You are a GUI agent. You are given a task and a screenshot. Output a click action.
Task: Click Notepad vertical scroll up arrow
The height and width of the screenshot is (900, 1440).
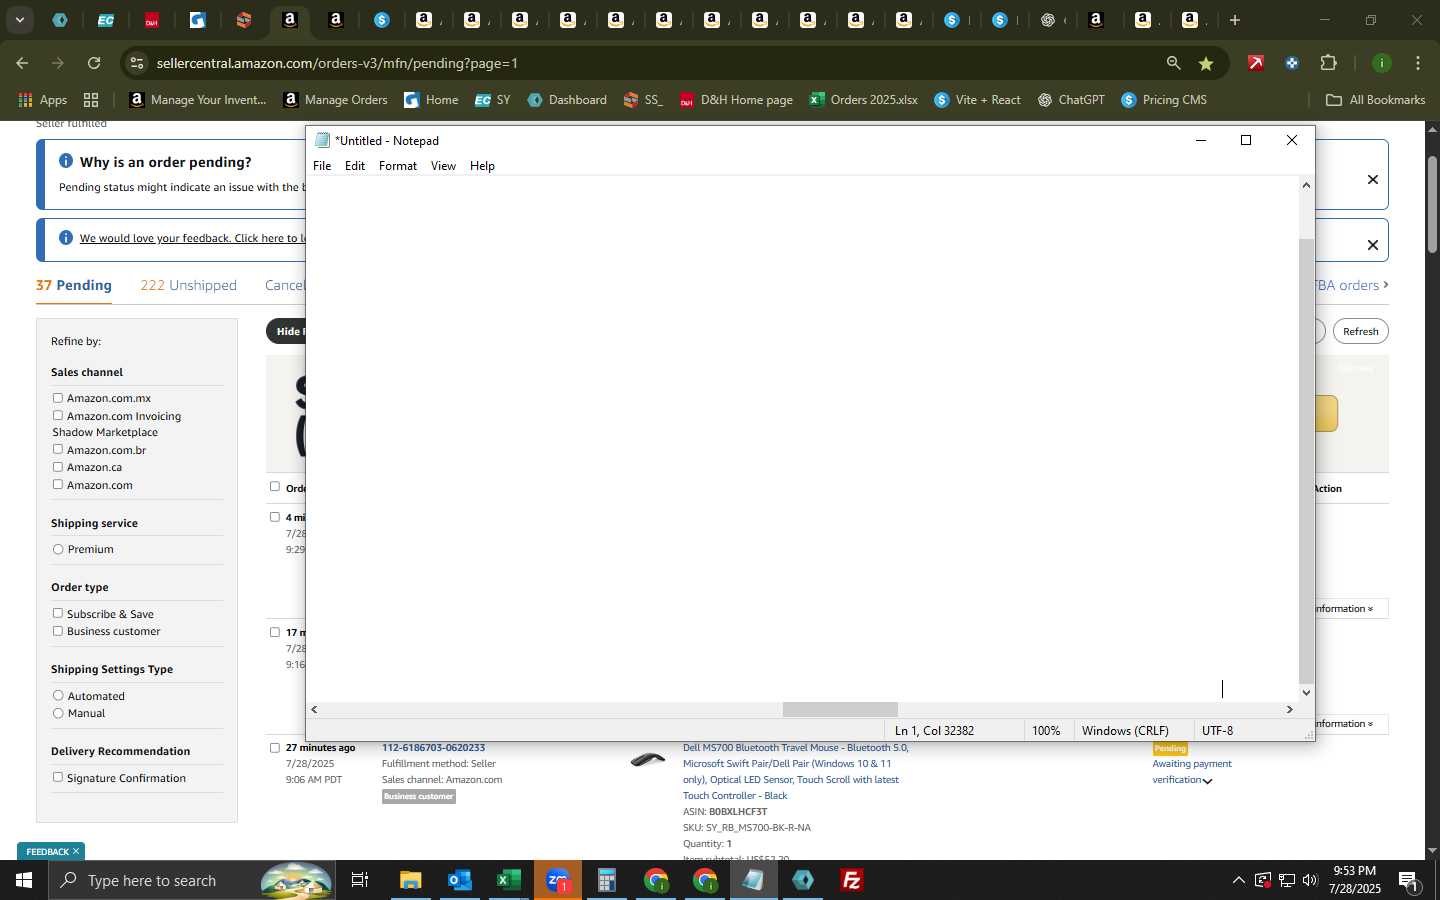pos(1306,185)
